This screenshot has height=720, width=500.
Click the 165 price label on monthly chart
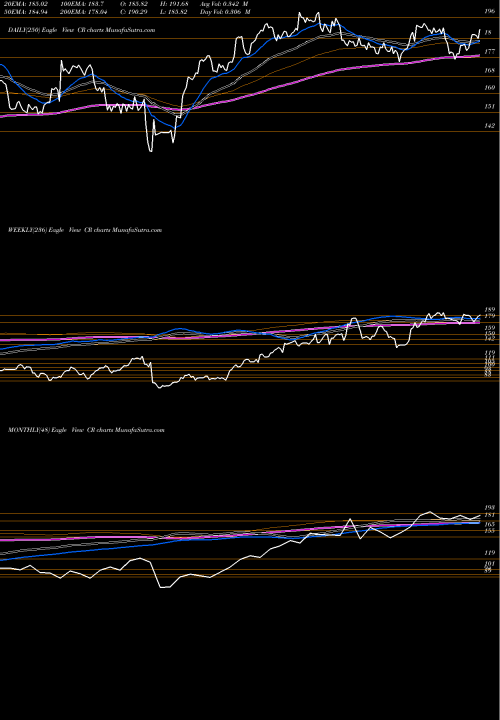[x=489, y=524]
